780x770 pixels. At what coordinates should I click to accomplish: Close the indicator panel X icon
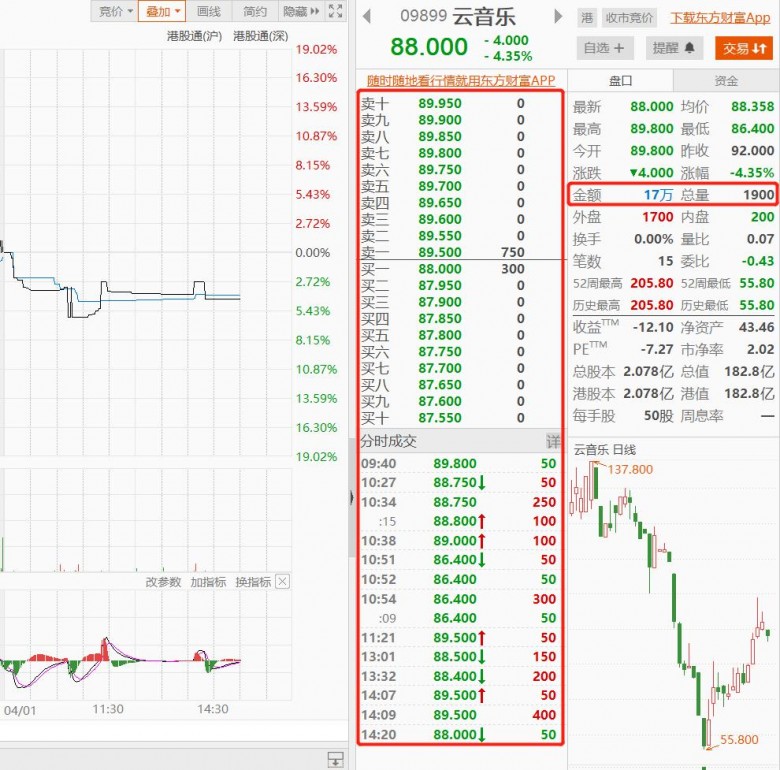(283, 581)
